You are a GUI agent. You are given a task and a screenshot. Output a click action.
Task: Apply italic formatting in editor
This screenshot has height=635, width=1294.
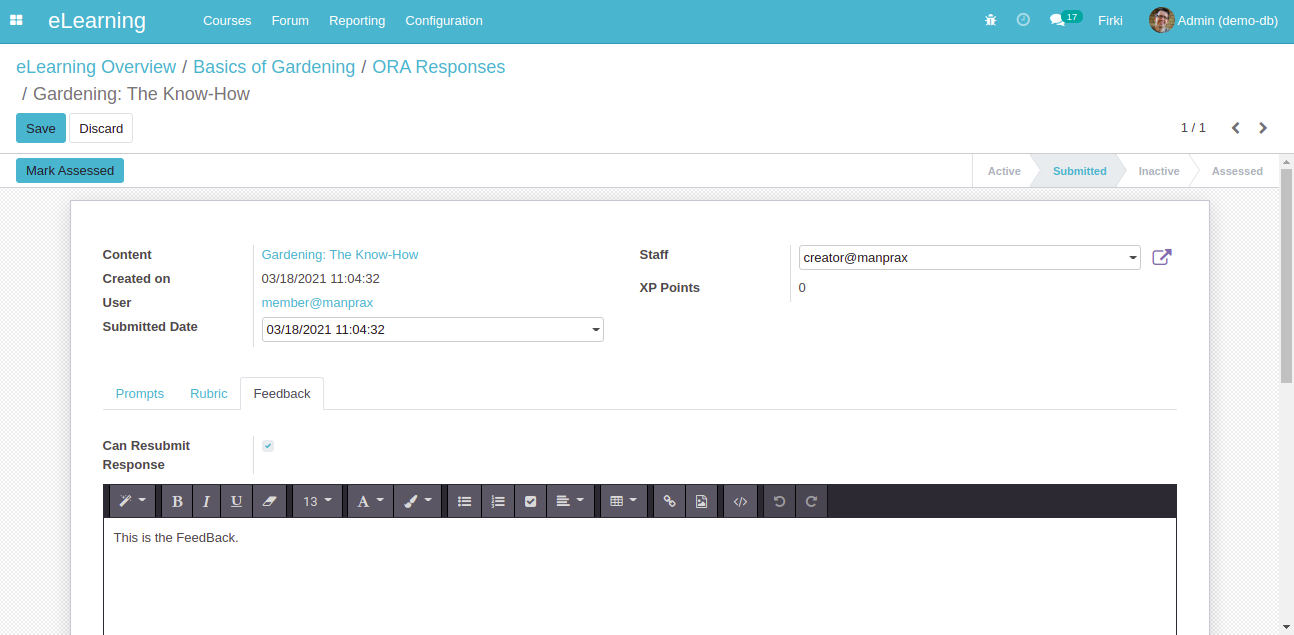[206, 502]
